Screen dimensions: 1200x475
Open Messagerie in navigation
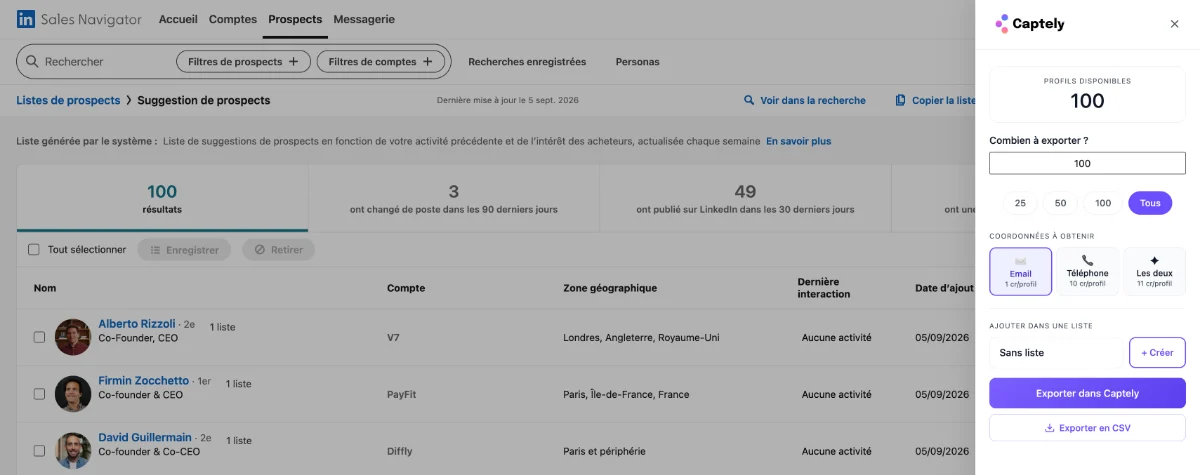coord(364,19)
